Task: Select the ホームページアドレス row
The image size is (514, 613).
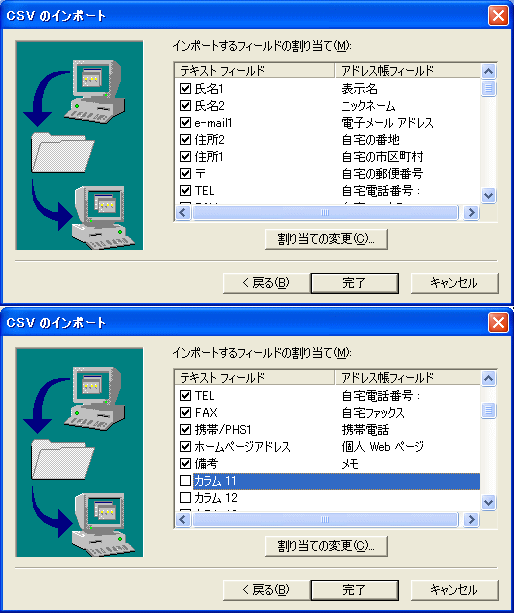Action: coord(328,446)
